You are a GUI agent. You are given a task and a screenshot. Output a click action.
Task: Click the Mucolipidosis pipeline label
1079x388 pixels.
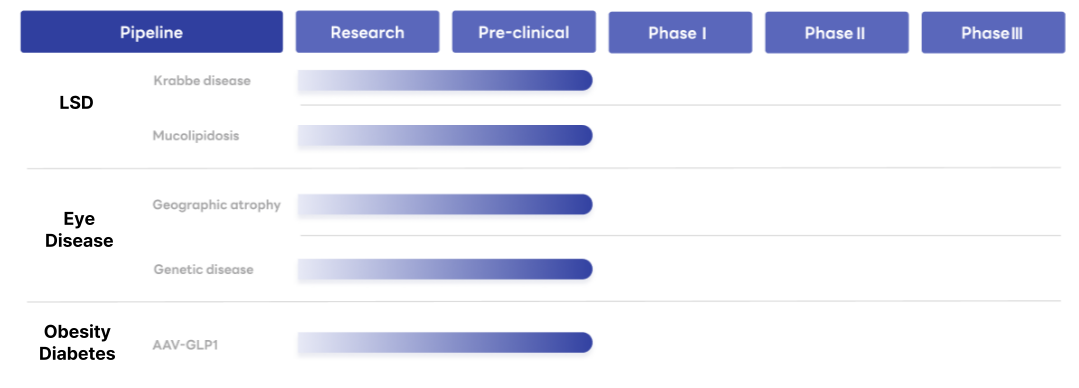pyautogui.click(x=196, y=136)
